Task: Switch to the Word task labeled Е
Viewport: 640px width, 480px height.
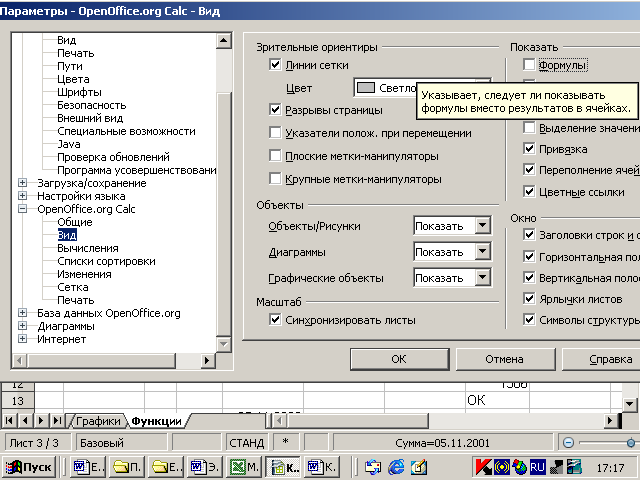Action: pos(88,467)
